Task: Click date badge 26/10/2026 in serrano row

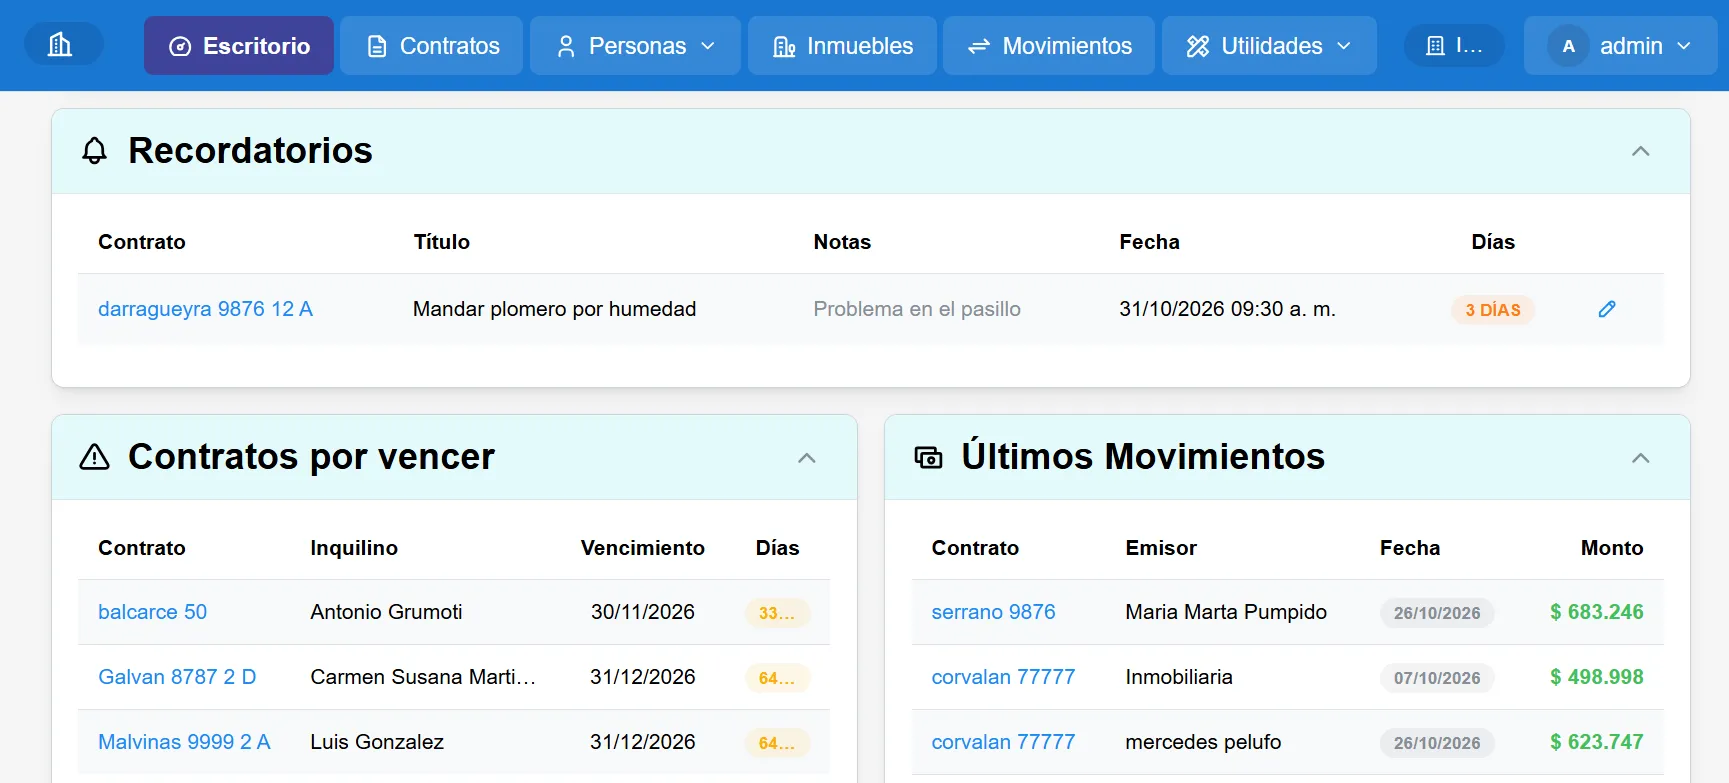Action: click(1437, 613)
